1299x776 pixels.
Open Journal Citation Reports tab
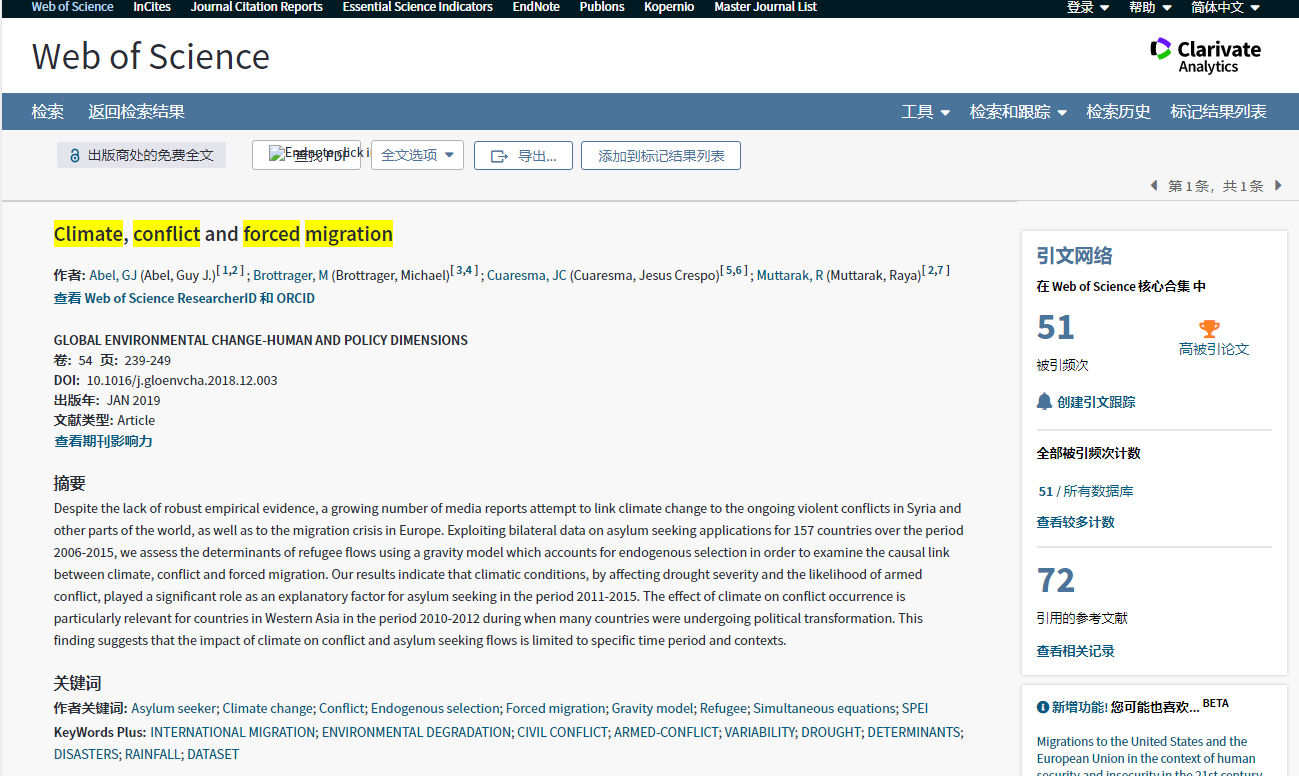(257, 7)
